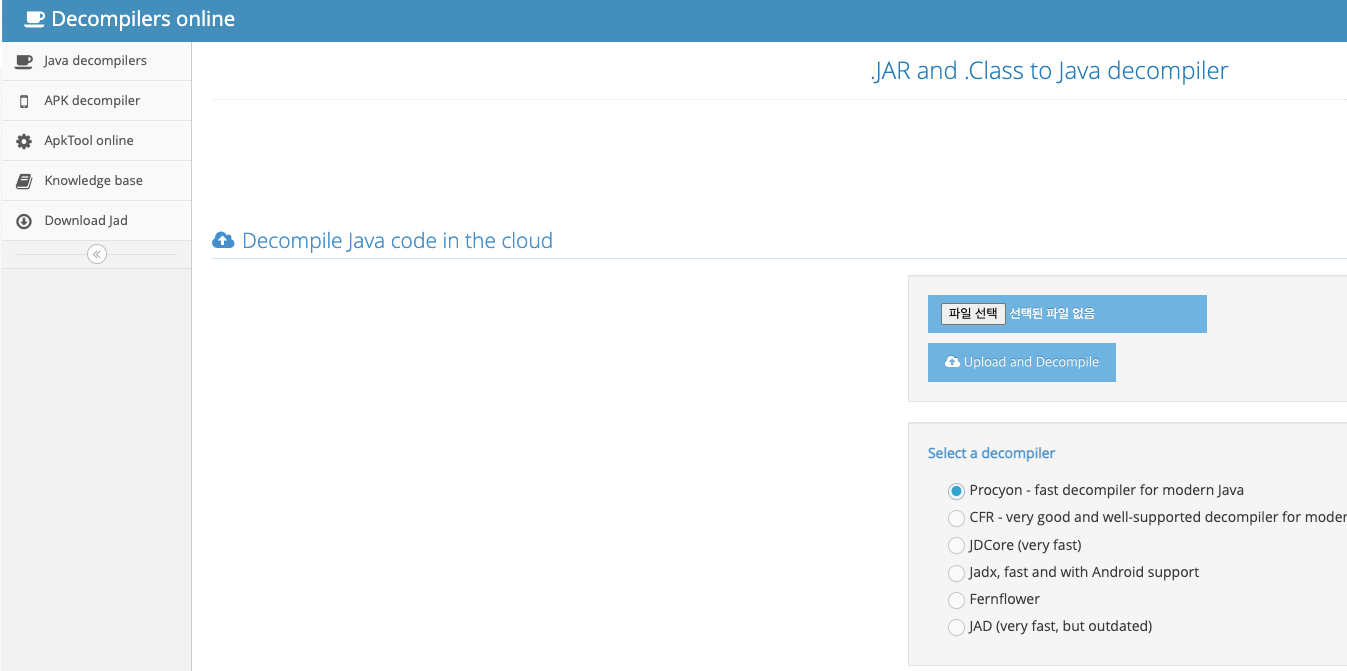Image resolution: width=1347 pixels, height=671 pixels.
Task: Click the ApkTool online gear icon
Action: pos(24,141)
